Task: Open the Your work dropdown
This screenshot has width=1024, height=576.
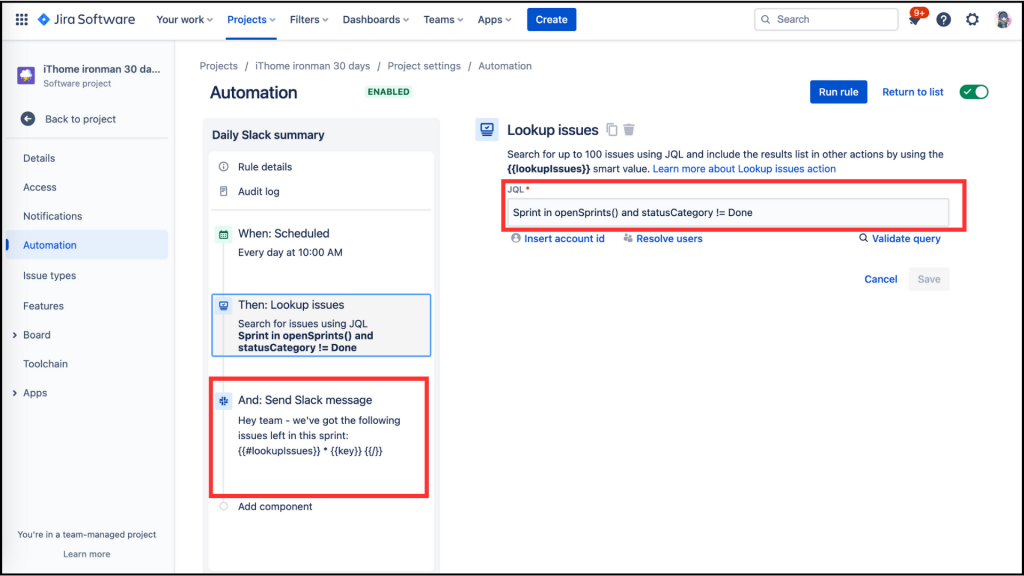Action: click(184, 20)
